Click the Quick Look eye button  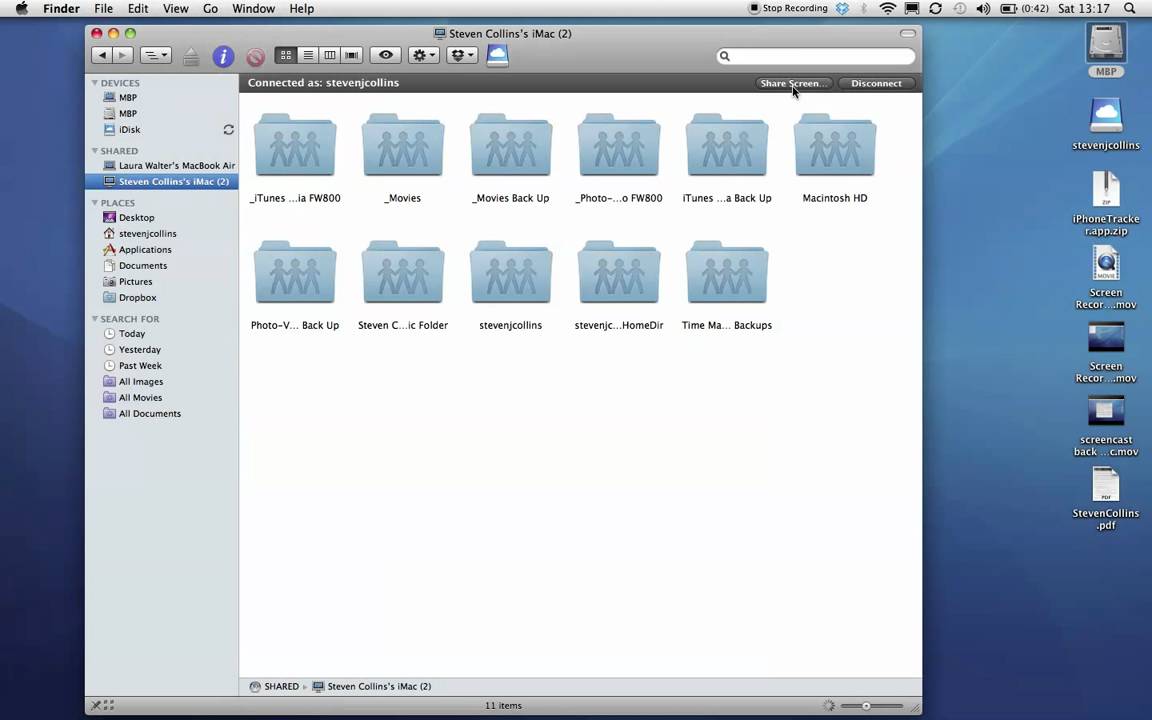(x=386, y=55)
